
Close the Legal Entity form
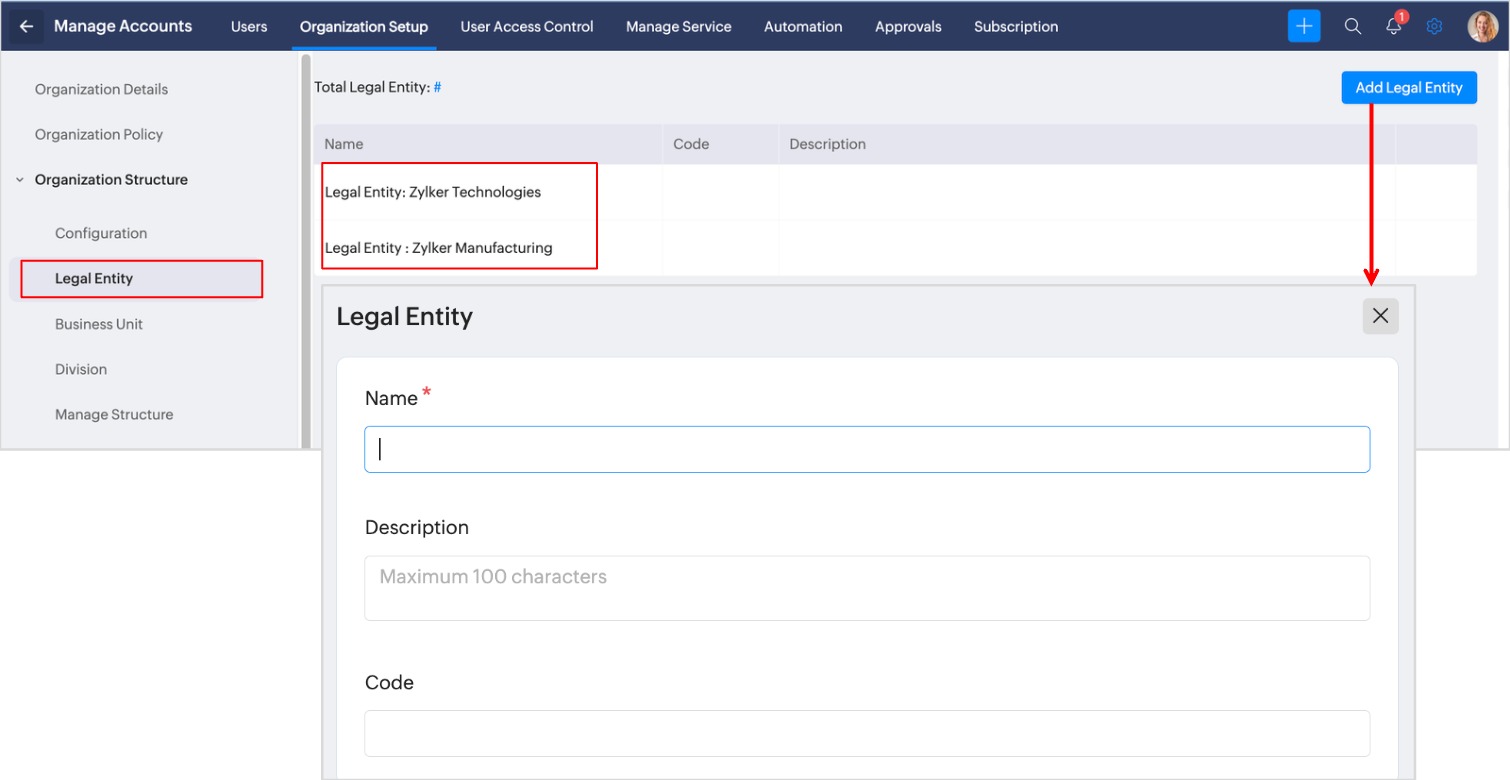[1380, 316]
